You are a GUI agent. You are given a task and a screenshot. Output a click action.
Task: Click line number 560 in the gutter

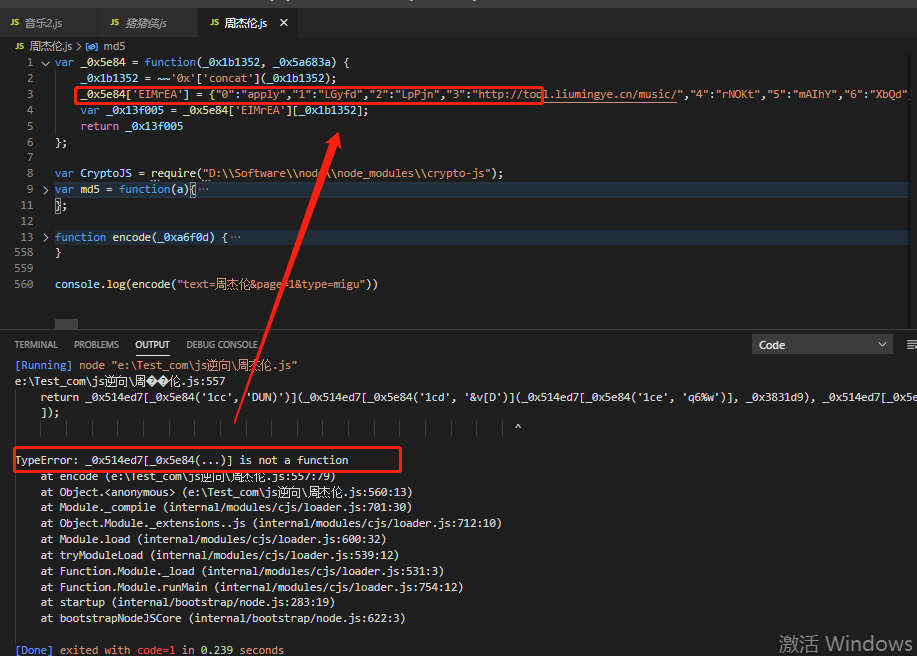coord(24,284)
